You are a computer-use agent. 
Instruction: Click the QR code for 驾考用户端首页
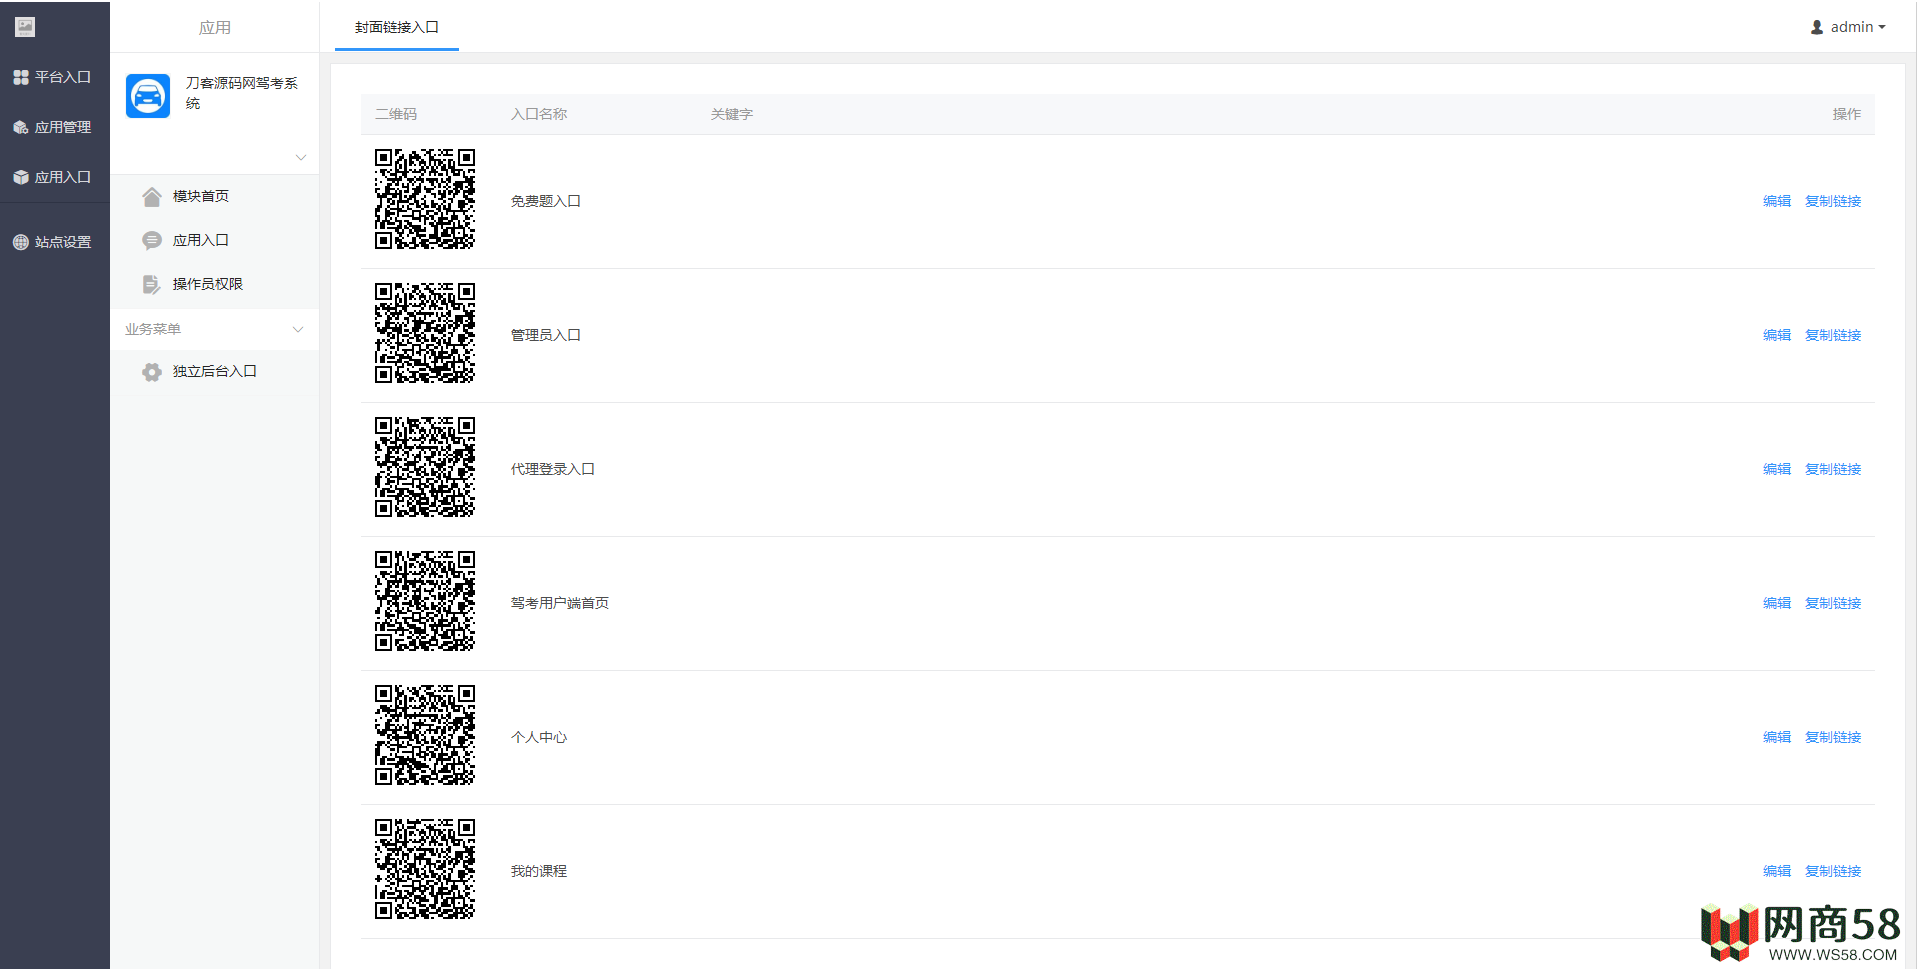(x=425, y=601)
